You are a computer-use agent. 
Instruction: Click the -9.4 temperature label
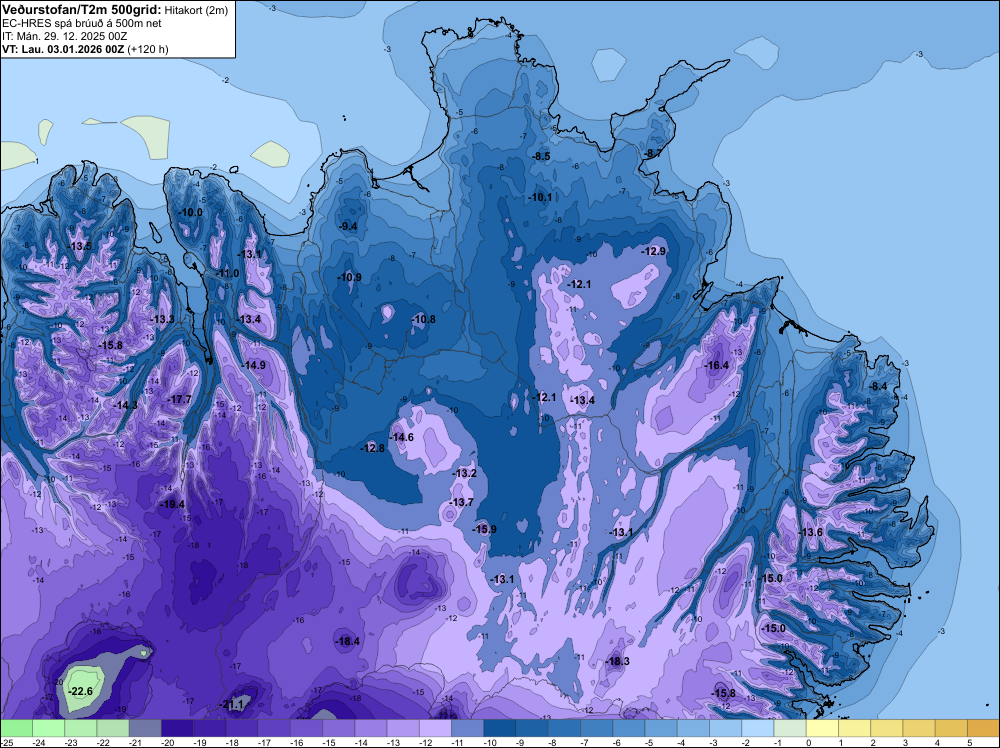point(348,226)
